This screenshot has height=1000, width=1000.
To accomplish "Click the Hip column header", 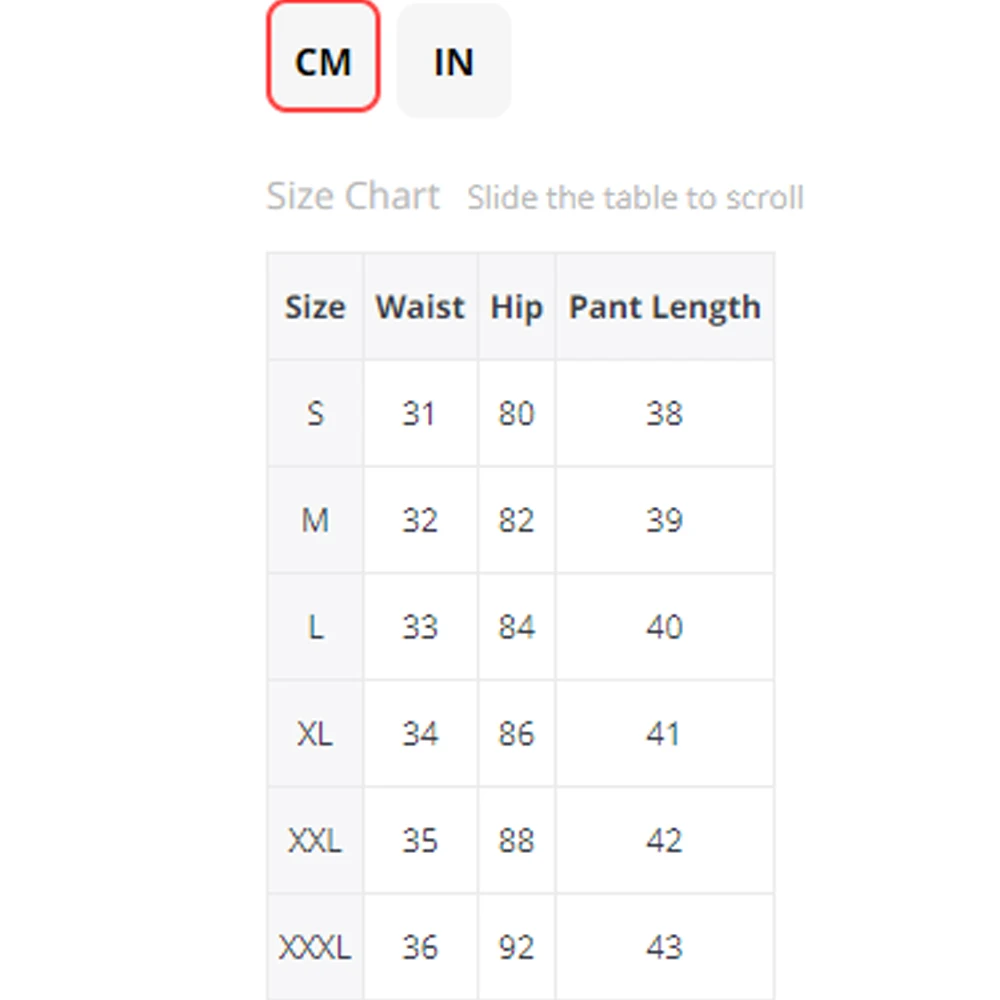I will tap(516, 307).
